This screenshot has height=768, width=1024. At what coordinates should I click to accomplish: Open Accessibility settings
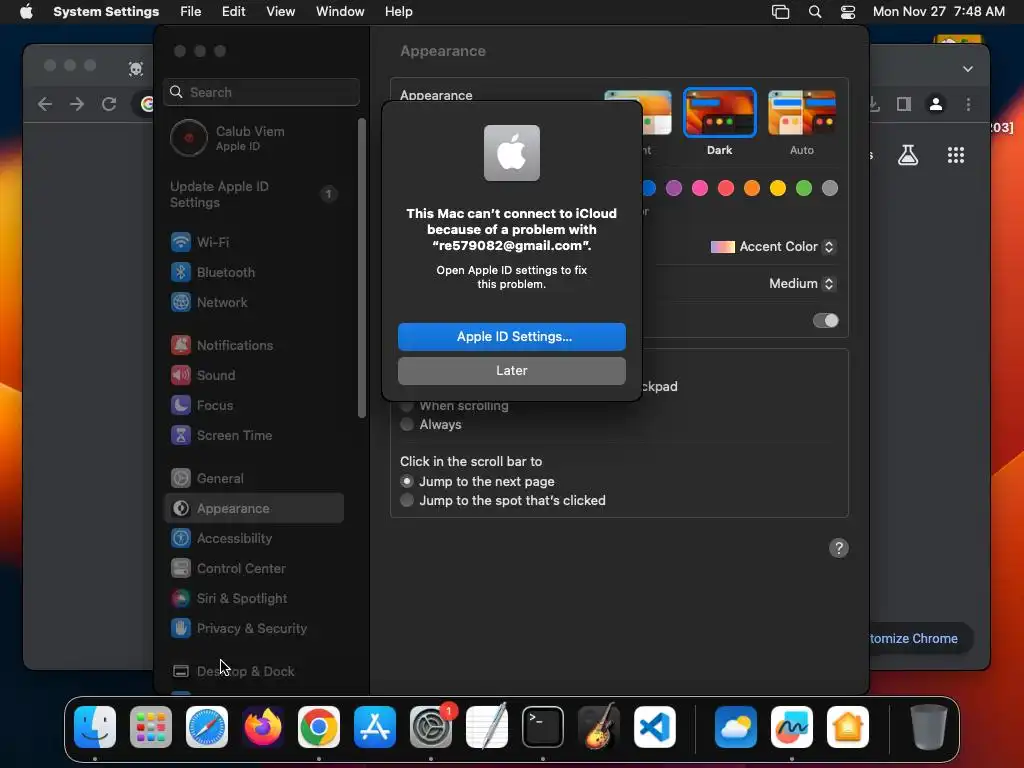(254, 539)
